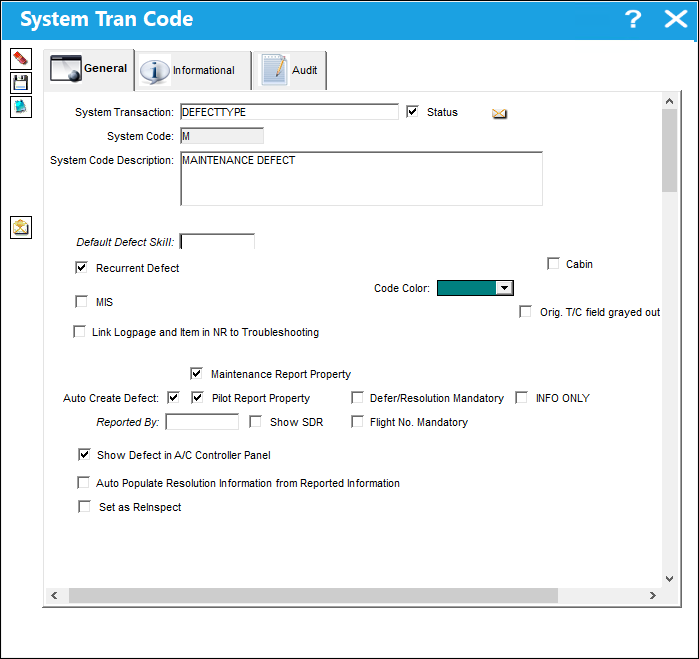Click the third sidebar icon below save
Image resolution: width=699 pixels, height=659 pixels.
[21, 107]
